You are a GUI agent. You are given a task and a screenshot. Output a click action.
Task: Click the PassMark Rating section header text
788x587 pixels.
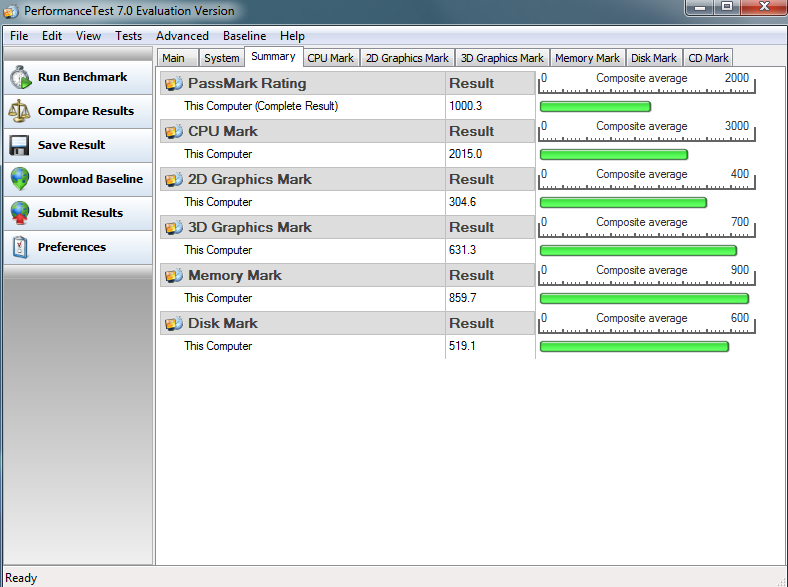[x=247, y=83]
